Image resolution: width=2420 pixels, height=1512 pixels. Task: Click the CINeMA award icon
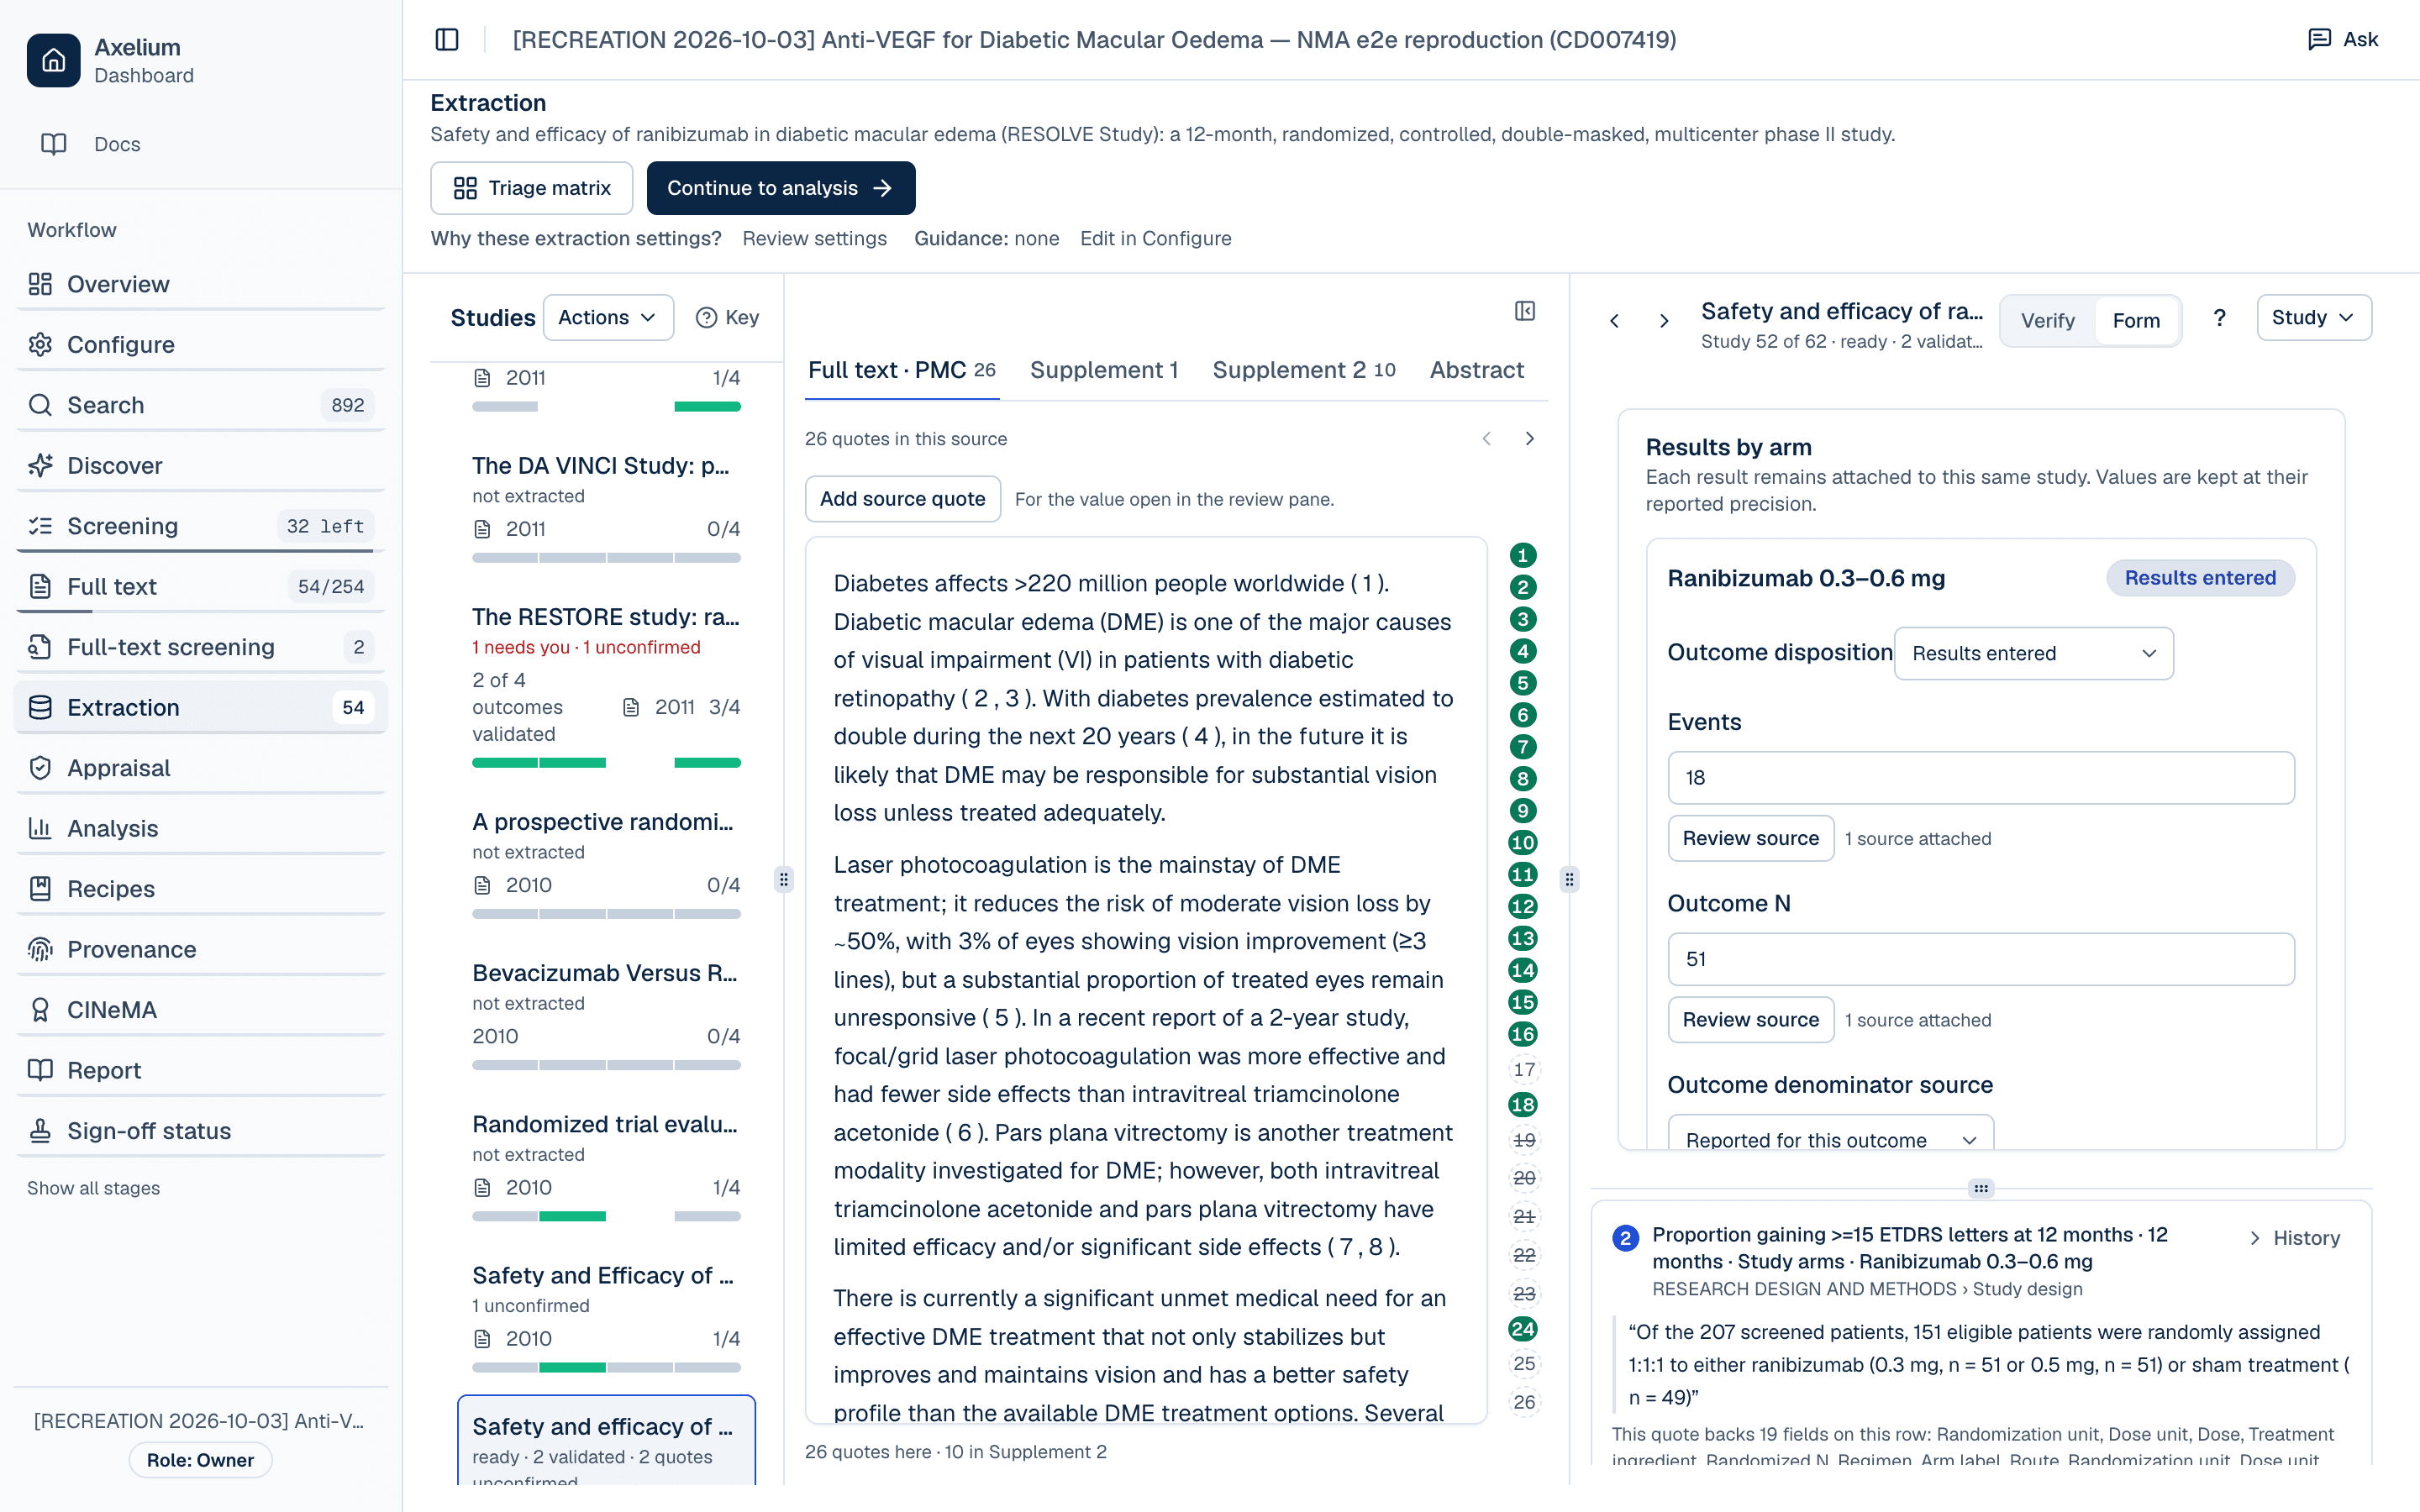40,1010
